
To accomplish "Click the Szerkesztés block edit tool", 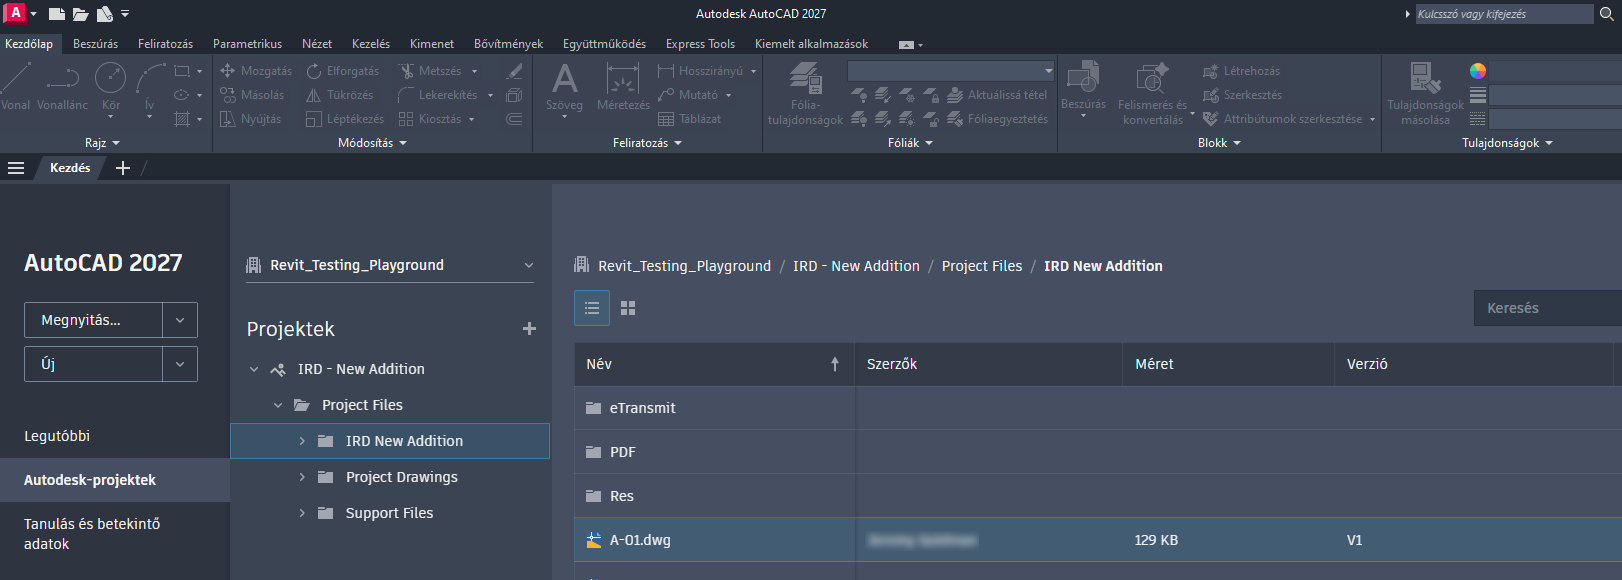I will pyautogui.click(x=1242, y=95).
